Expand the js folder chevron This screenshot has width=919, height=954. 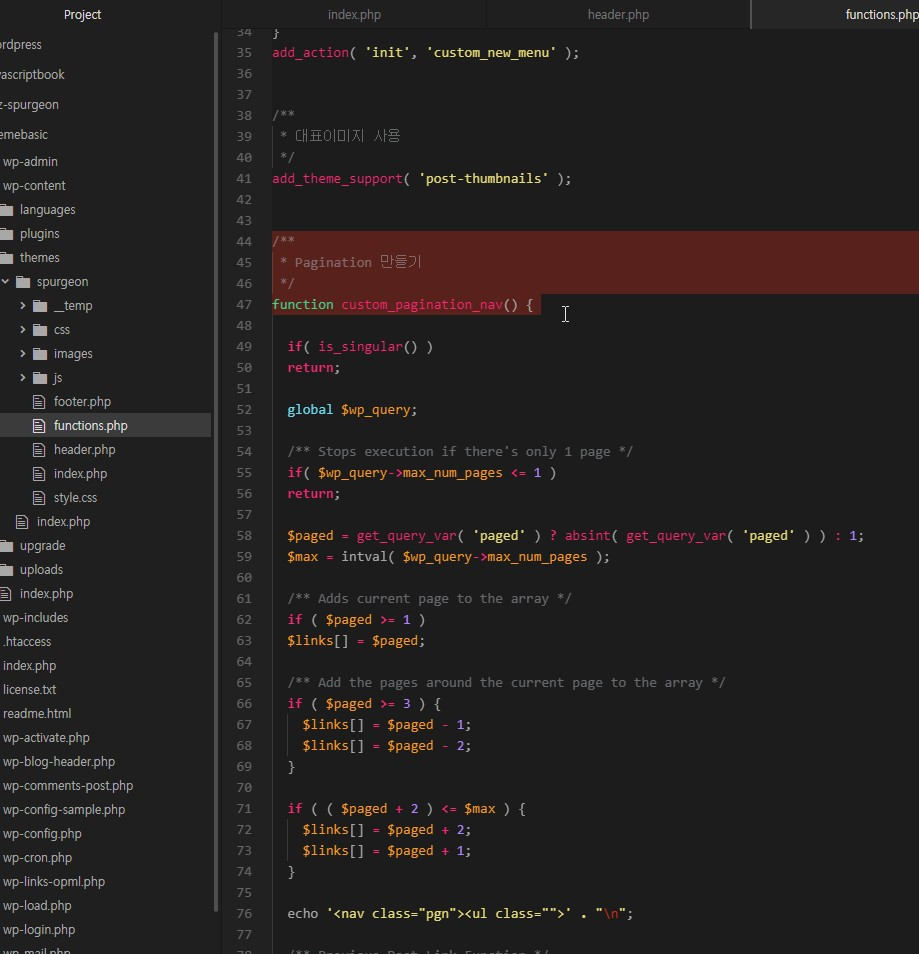coord(23,378)
